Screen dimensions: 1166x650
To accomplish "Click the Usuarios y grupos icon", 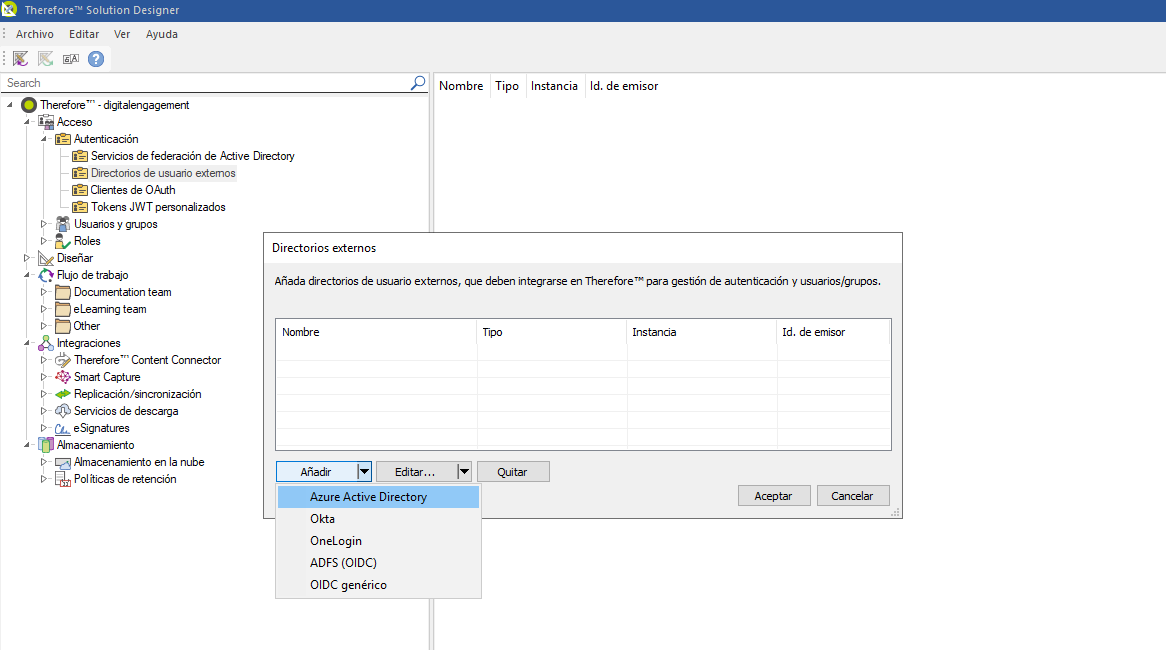I will click(x=63, y=224).
